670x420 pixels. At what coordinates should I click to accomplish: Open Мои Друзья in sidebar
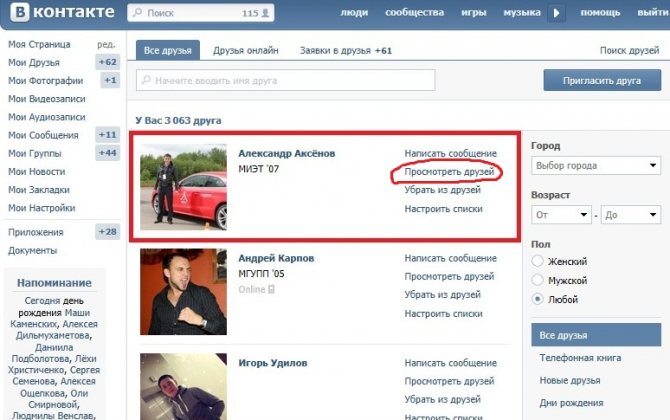click(34, 62)
